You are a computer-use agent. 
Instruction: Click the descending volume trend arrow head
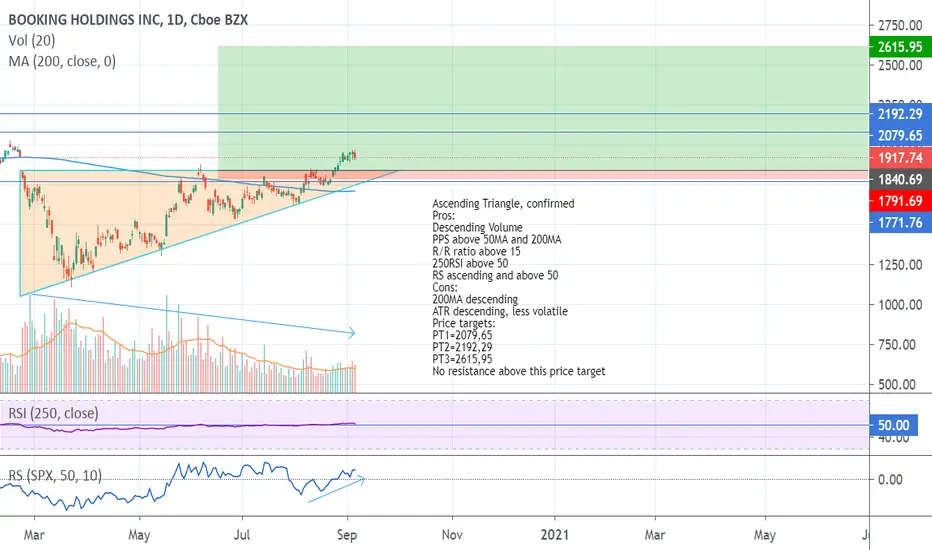pos(351,333)
